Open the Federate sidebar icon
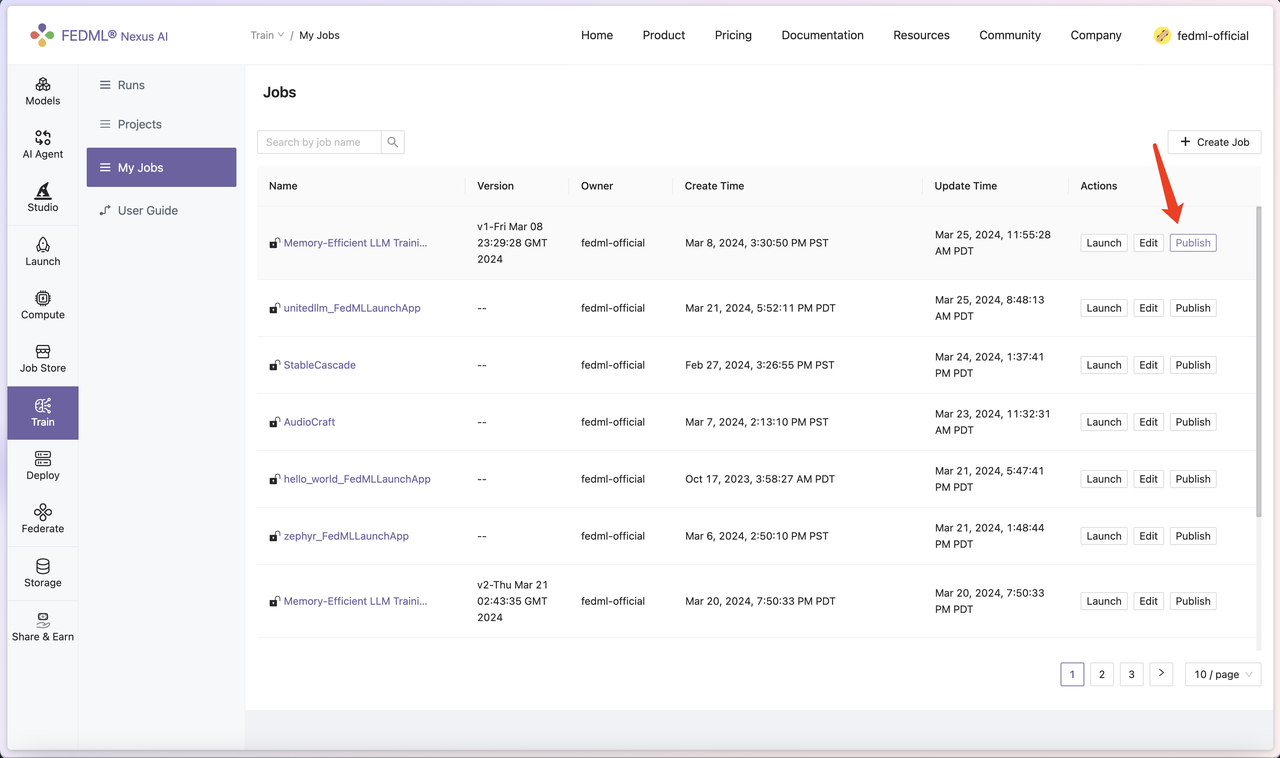Viewport: 1280px width, 758px height. click(43, 512)
